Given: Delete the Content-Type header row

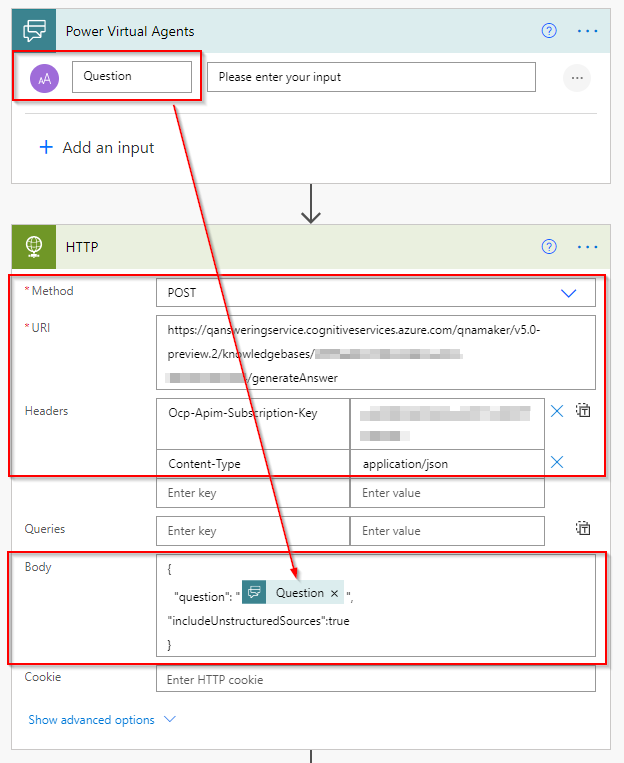Looking at the screenshot, I should (x=557, y=462).
